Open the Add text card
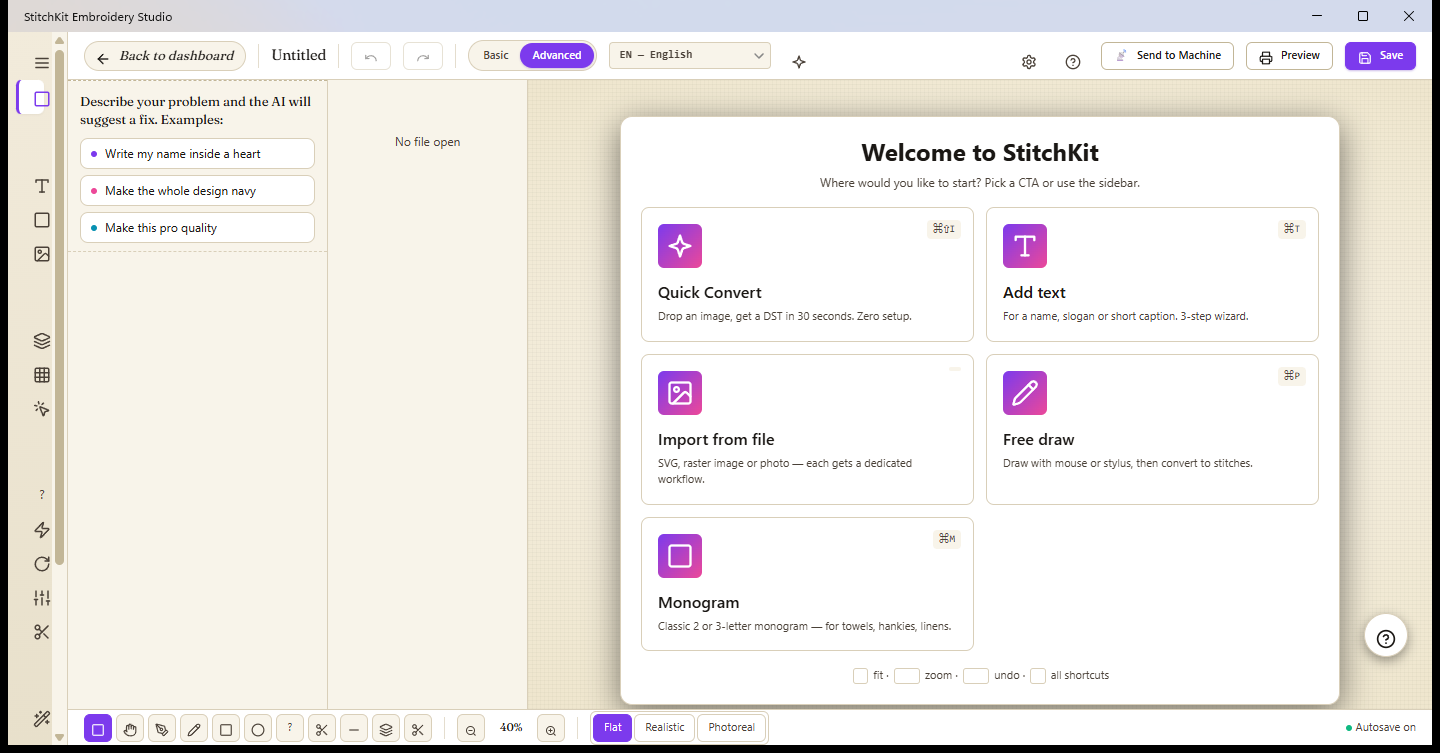Viewport: 1440px width, 753px height. click(x=1152, y=275)
